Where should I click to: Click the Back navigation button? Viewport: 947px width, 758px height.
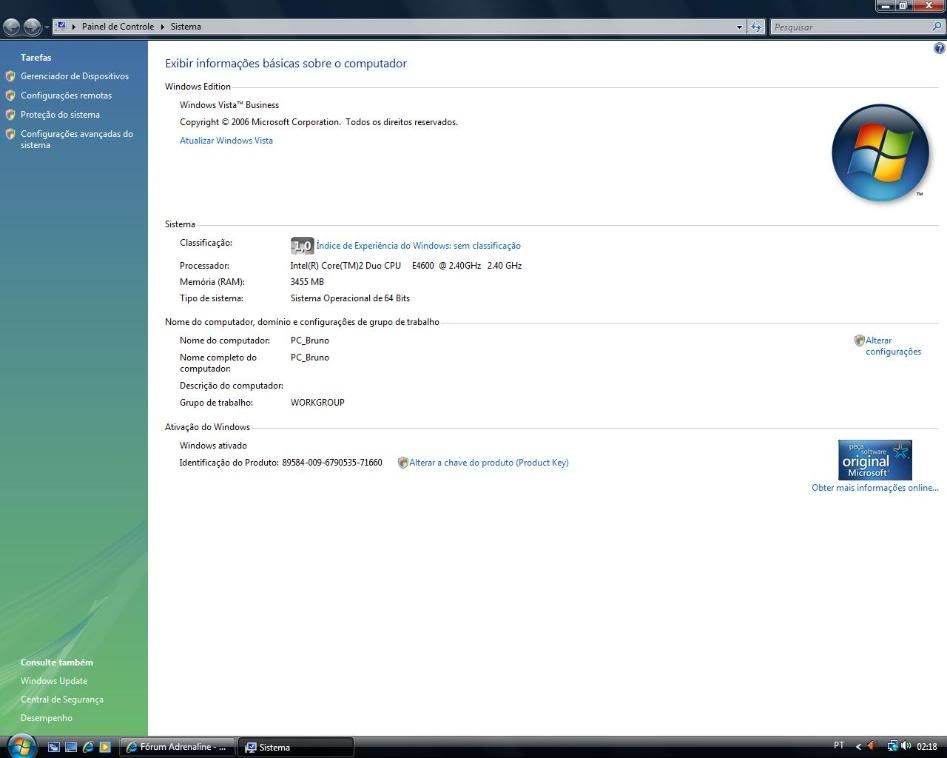tap(11, 27)
